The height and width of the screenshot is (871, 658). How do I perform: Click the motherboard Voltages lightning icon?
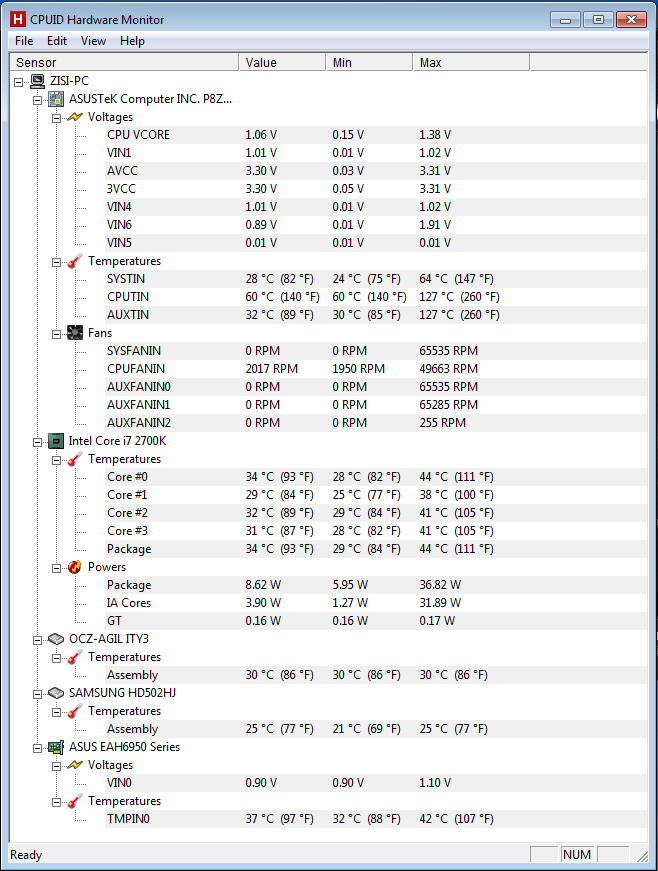(75, 117)
